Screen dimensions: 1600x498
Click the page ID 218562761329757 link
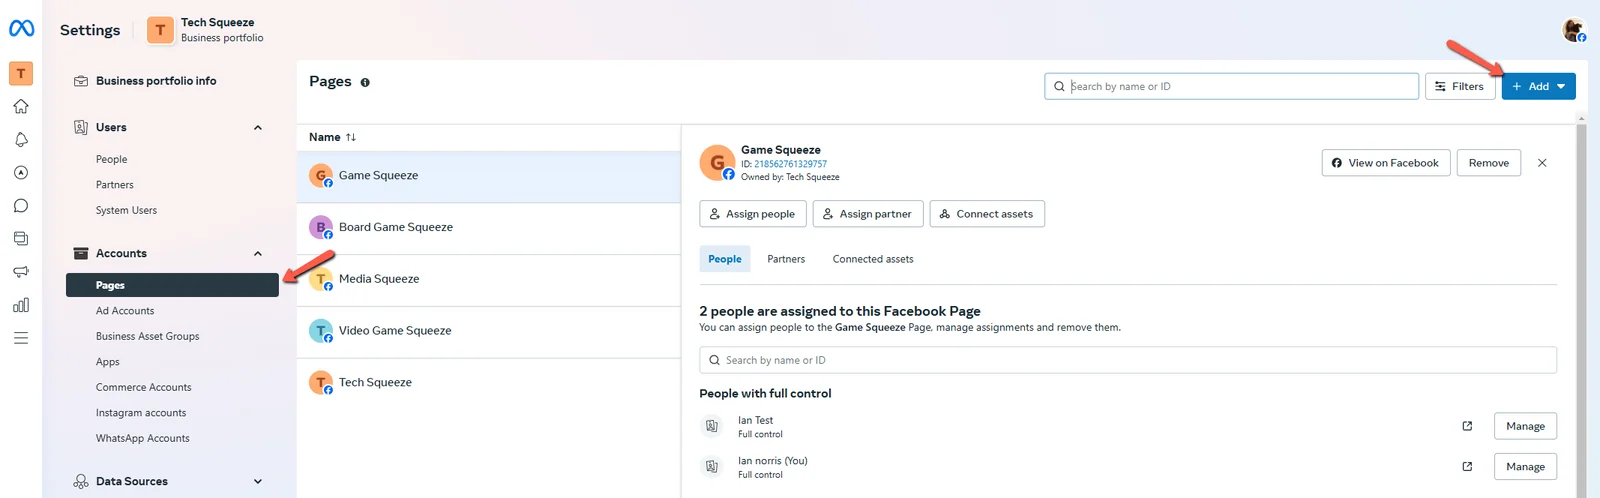tap(790, 164)
